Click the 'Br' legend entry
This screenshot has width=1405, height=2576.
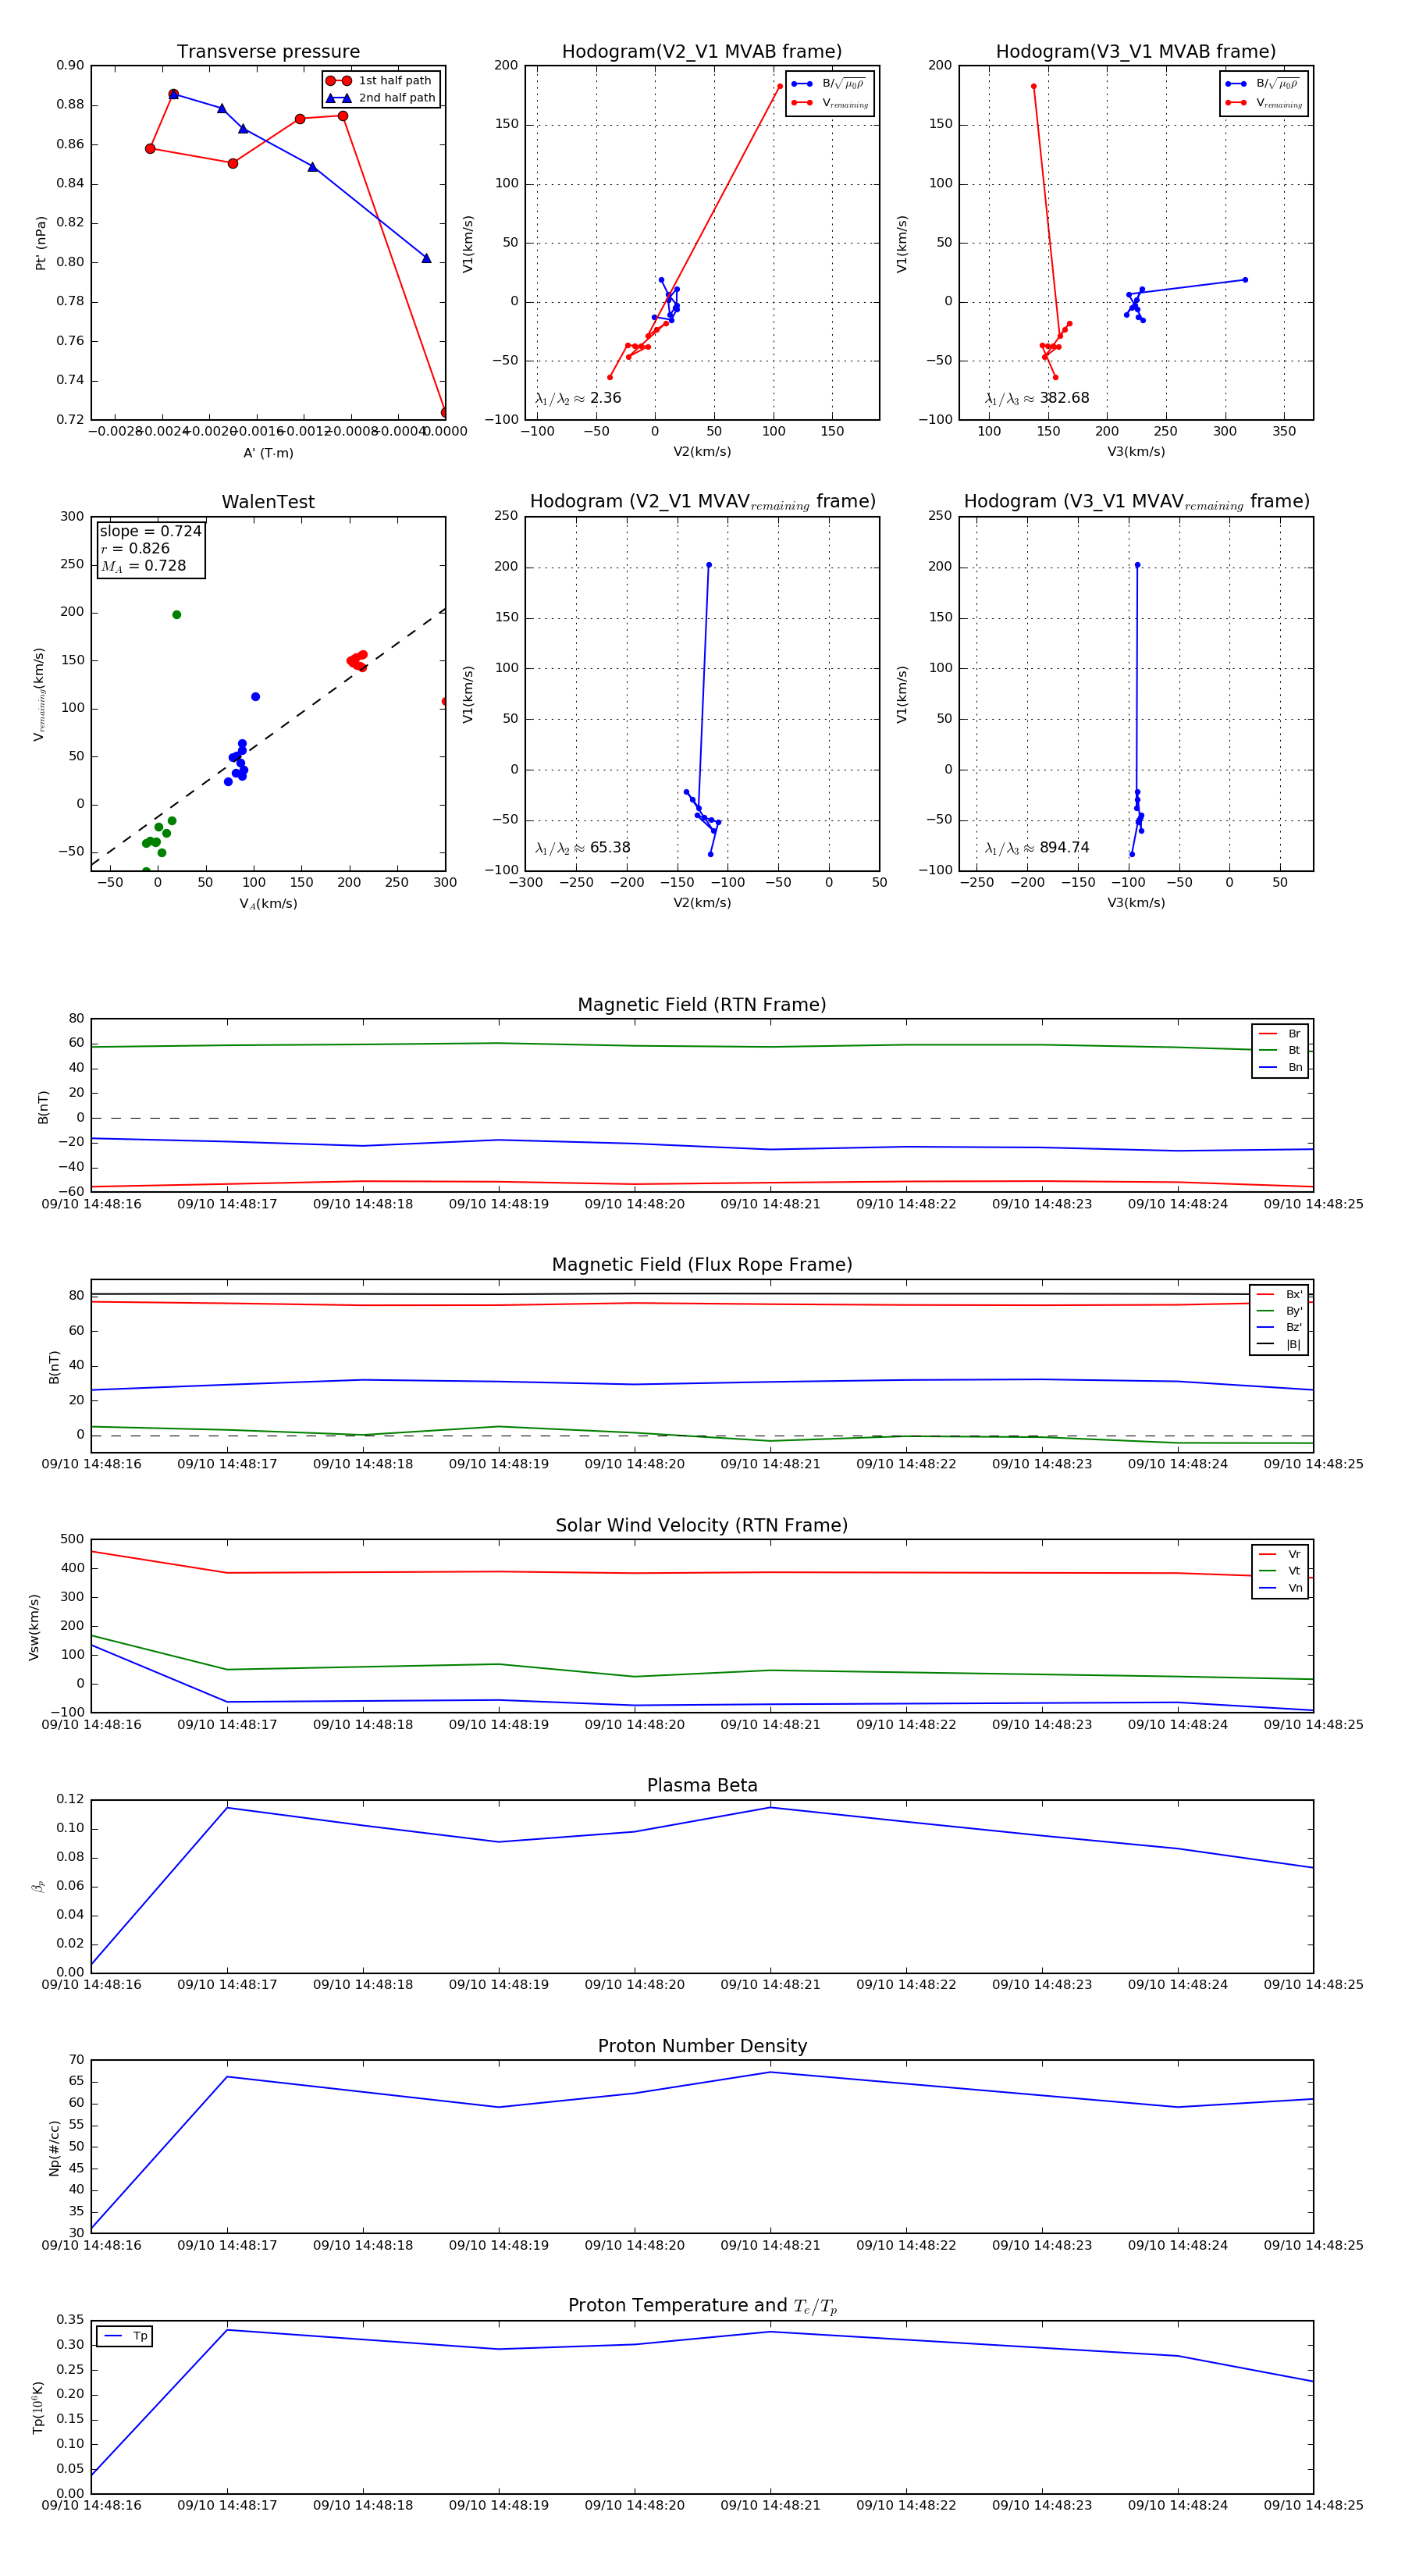1280,1034
